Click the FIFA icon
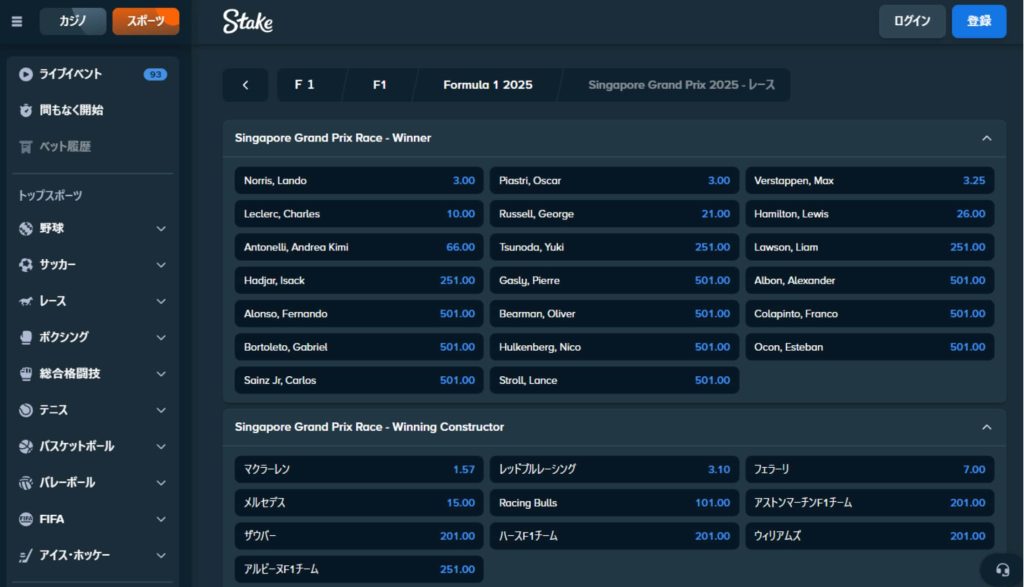 tap(25, 519)
